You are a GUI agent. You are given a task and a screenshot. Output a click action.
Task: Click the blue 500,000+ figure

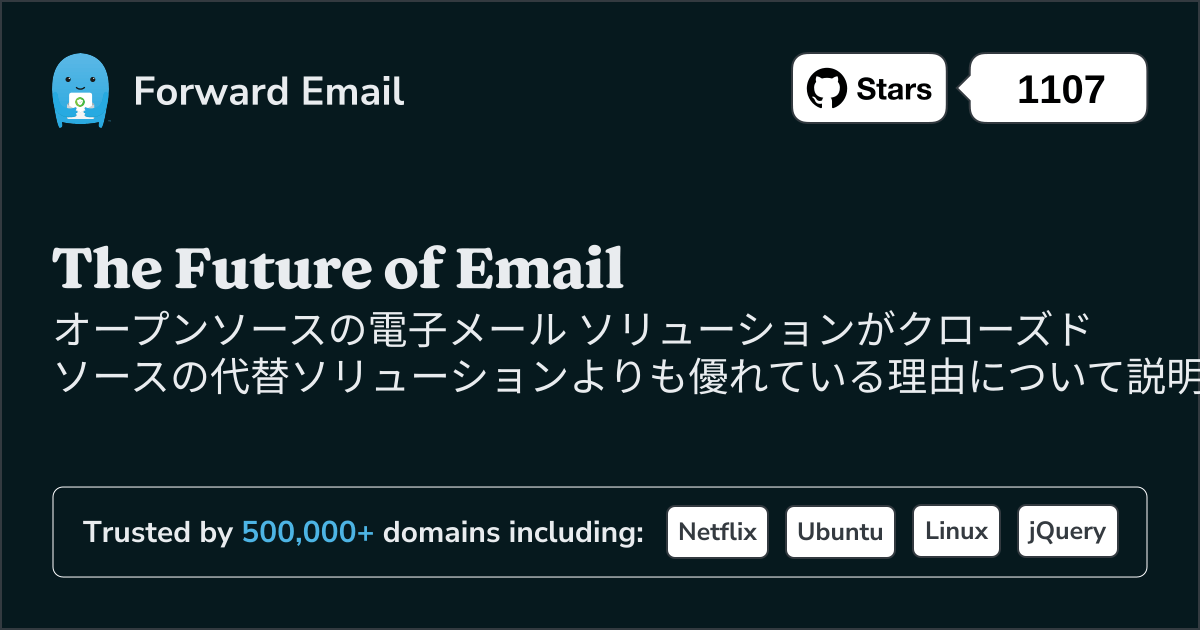308,532
